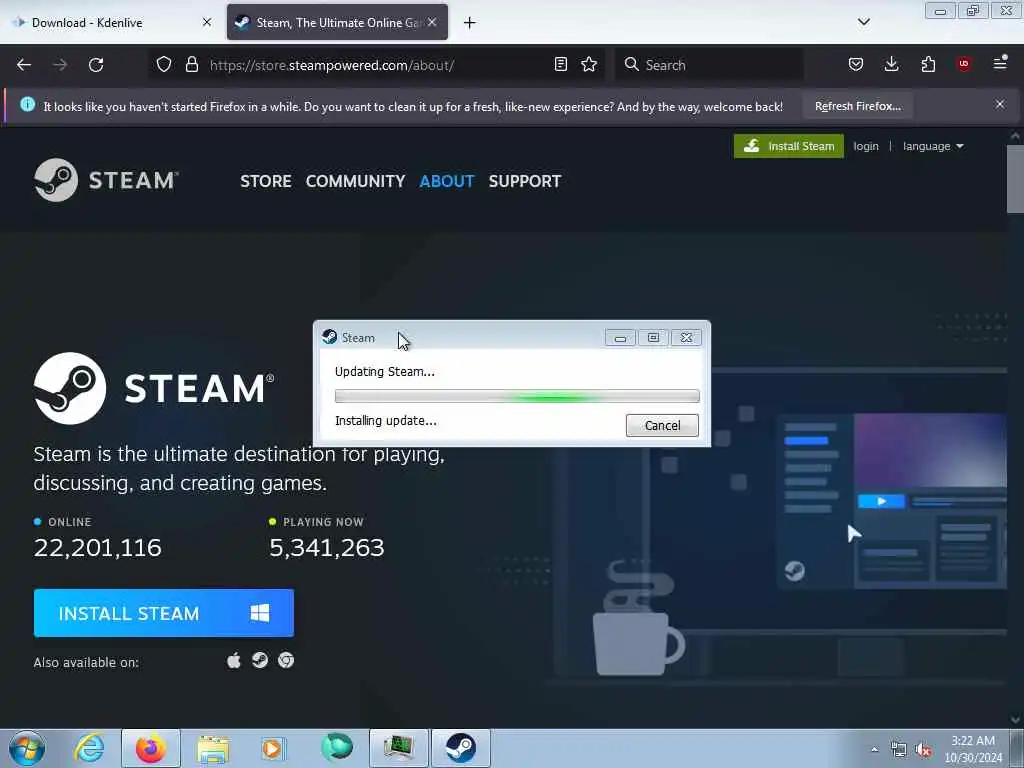Screen dimensions: 1024x768
Task: Switch to the Download - Kdenlive tab
Action: (111, 22)
